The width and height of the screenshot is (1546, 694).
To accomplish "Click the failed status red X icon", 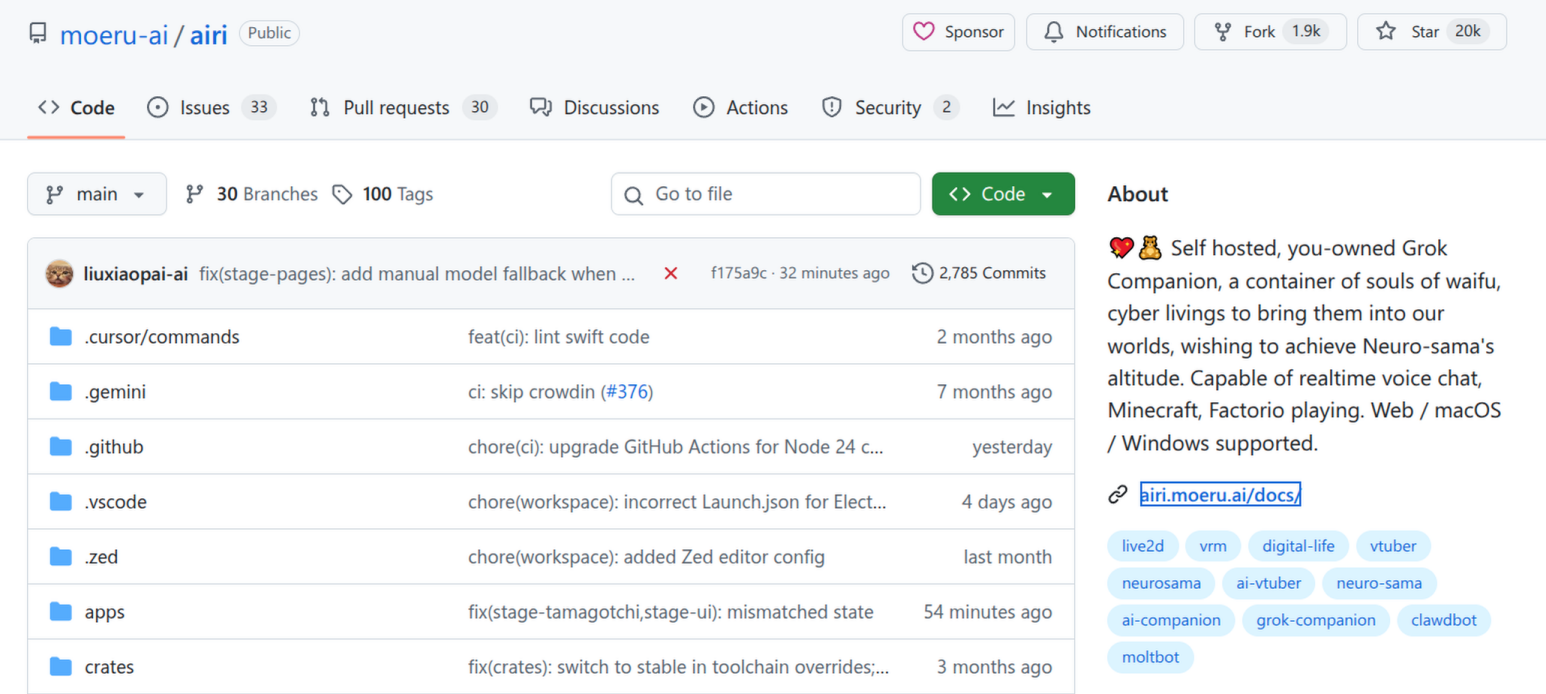I will (671, 274).
